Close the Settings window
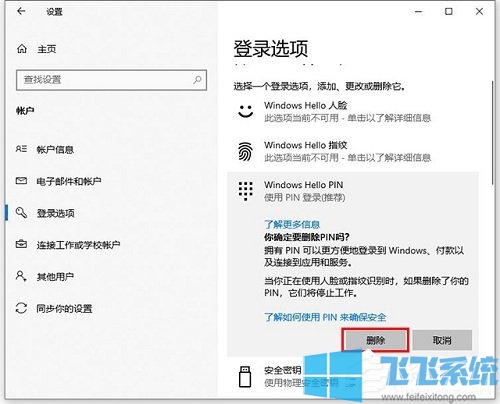The width and height of the screenshot is (500, 404). 479,11
